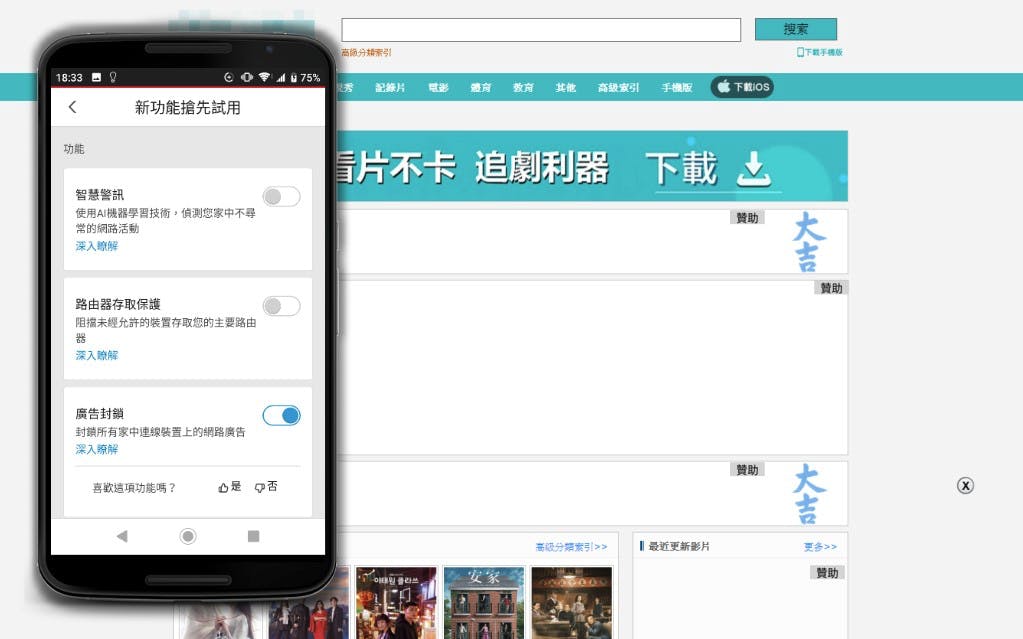Viewport: 1023px width, 639px height.
Task: Click 下載手機版 link with phone icon
Action: [819, 52]
